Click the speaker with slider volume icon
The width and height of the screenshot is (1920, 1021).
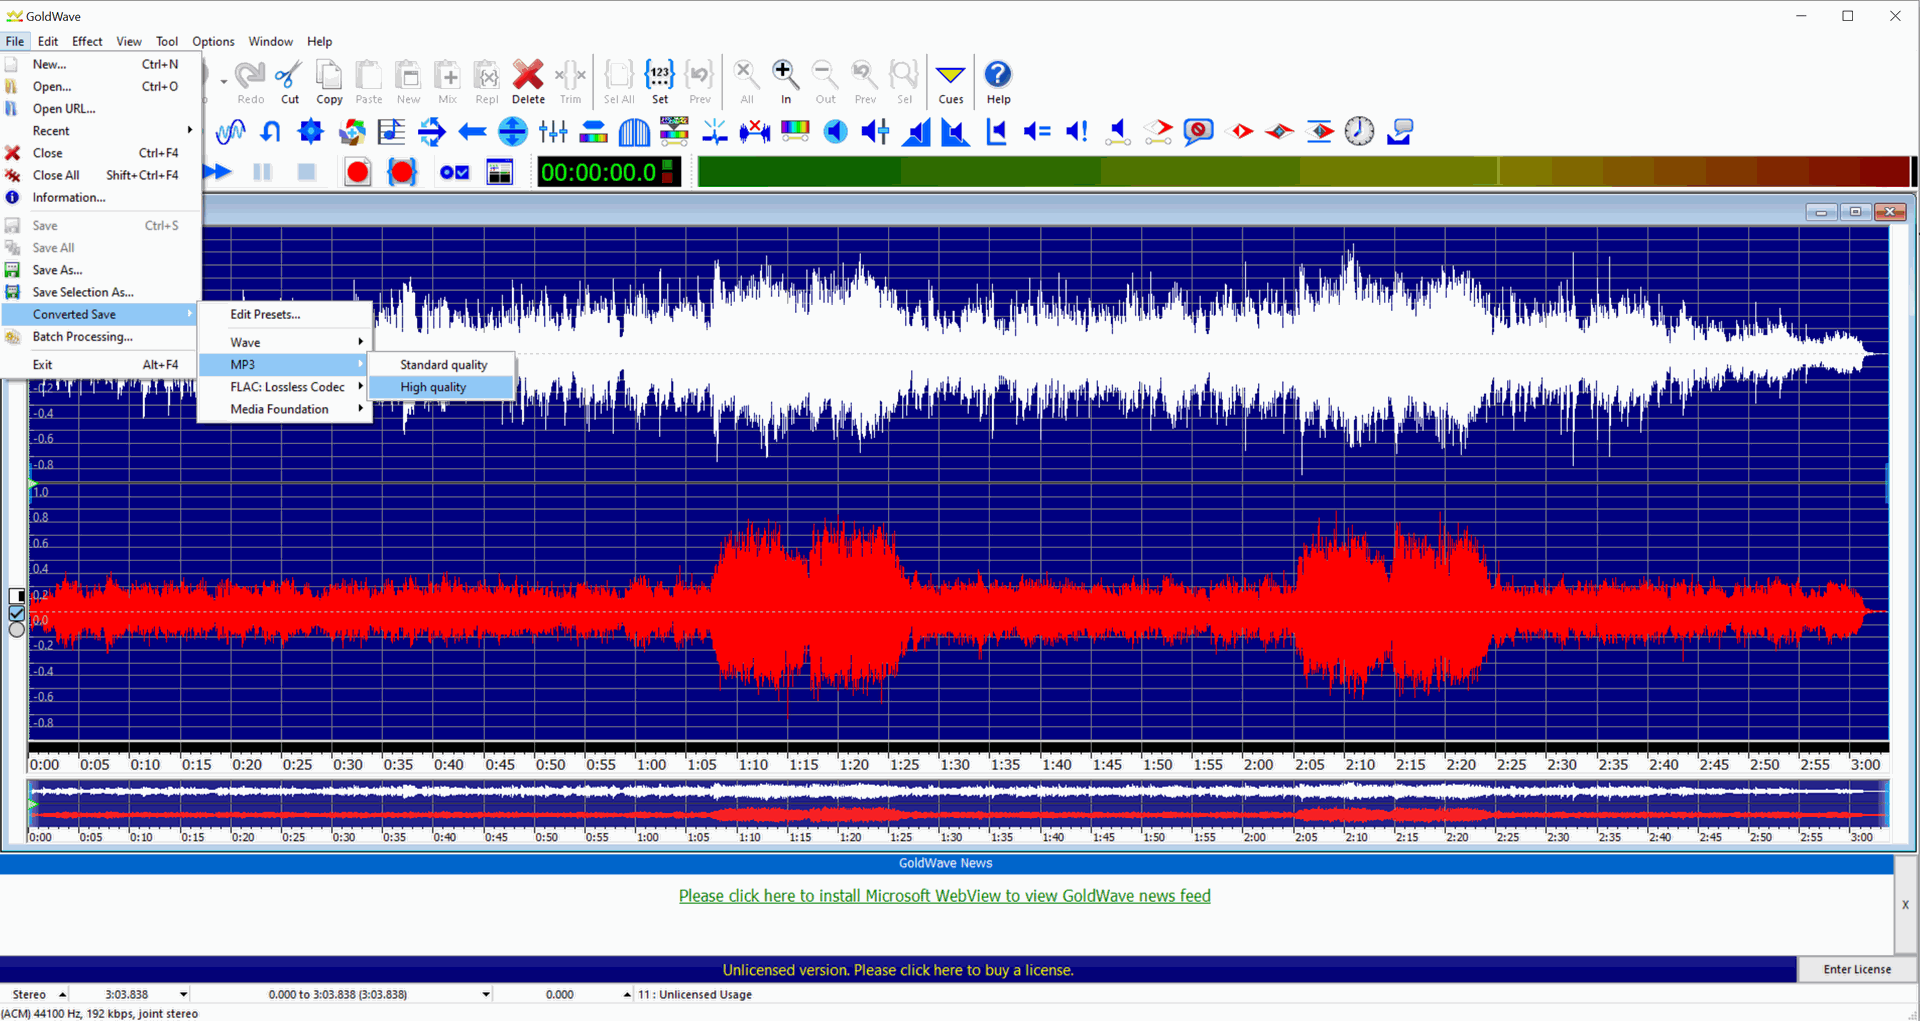(875, 131)
